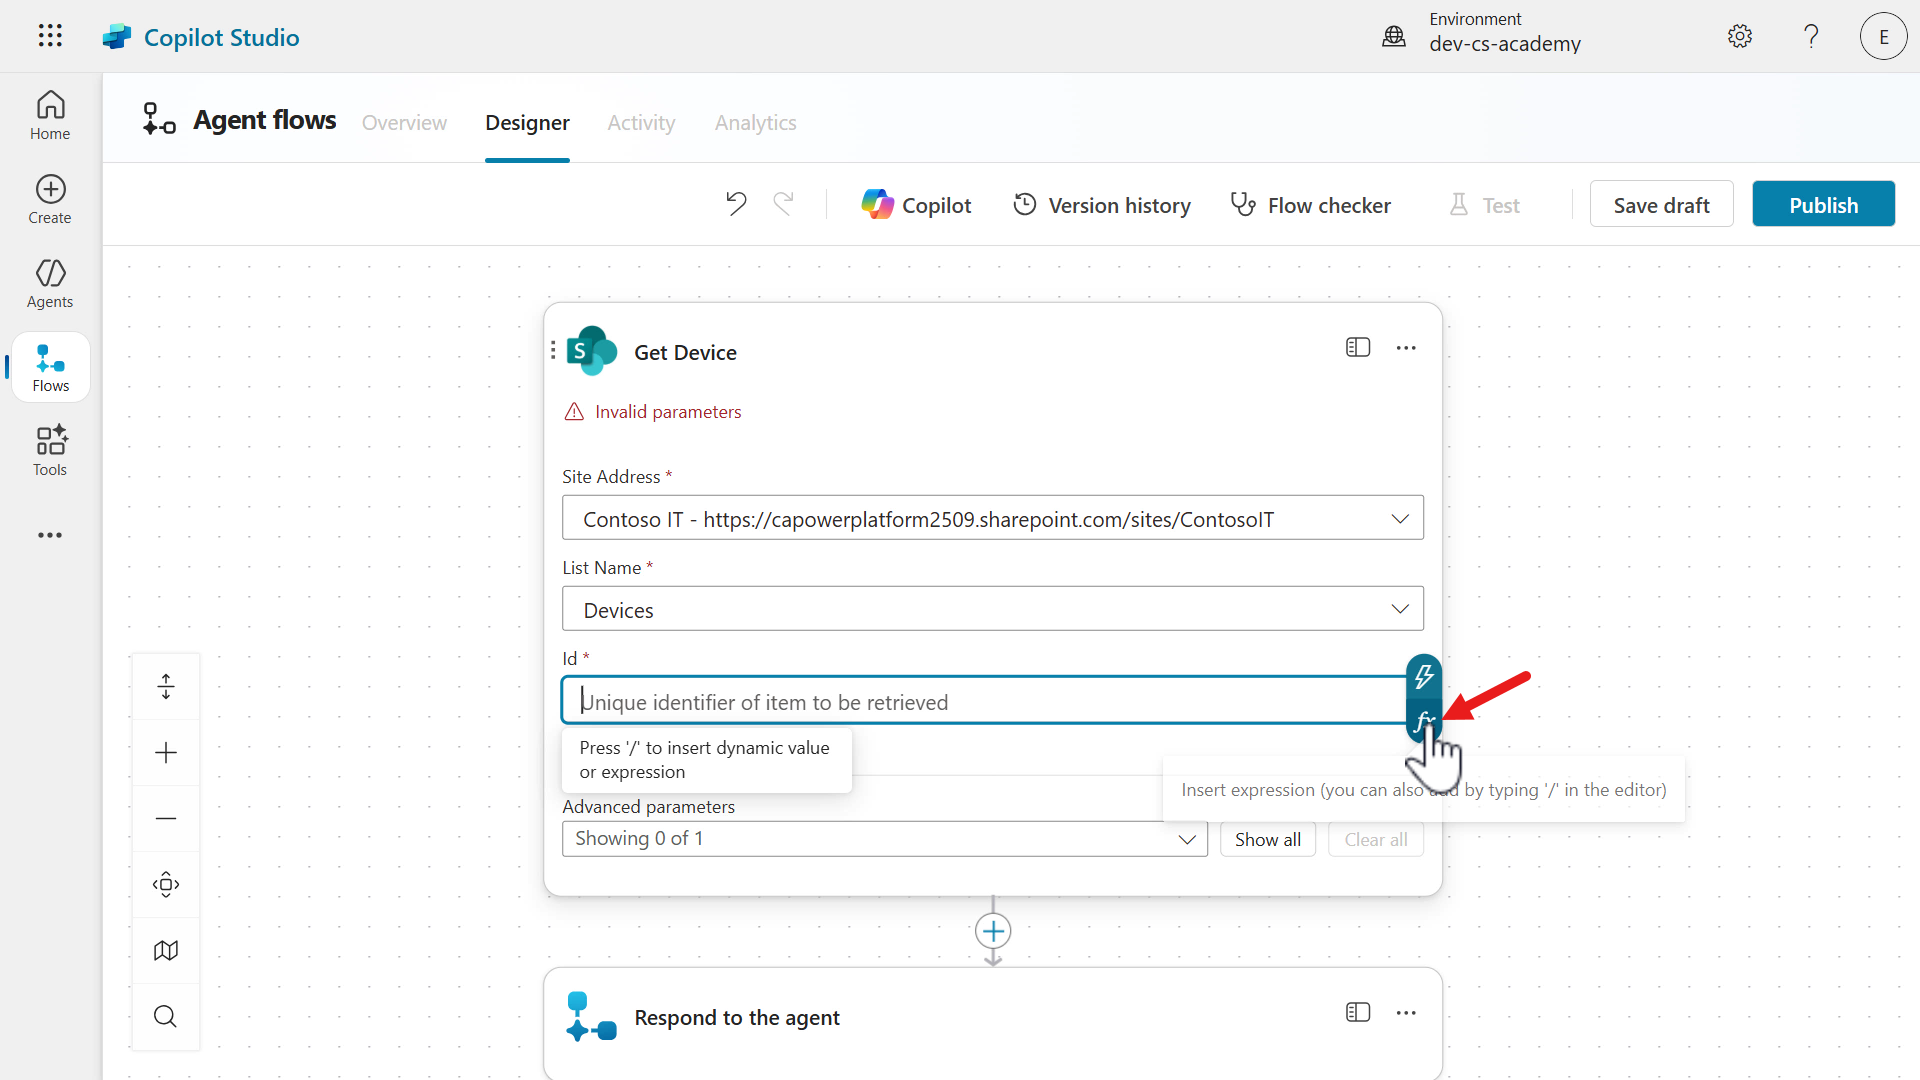The width and height of the screenshot is (1920, 1080).
Task: Select the Flows icon in the left sidebar
Action: tap(49, 366)
